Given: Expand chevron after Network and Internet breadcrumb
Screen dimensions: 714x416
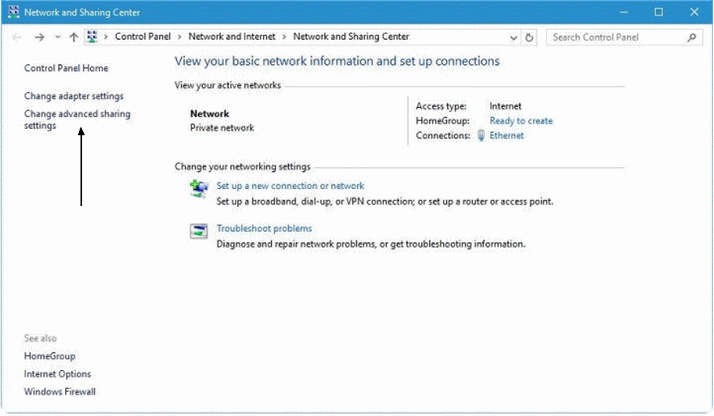Looking at the screenshot, I should pos(284,37).
